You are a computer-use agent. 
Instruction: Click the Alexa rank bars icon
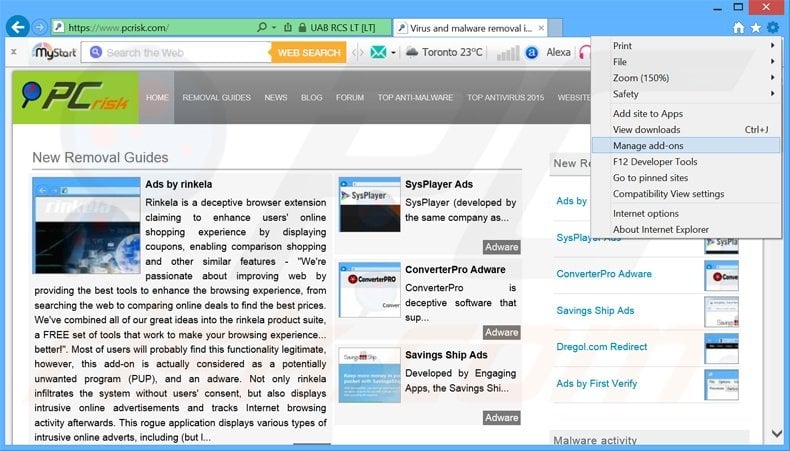pos(508,52)
